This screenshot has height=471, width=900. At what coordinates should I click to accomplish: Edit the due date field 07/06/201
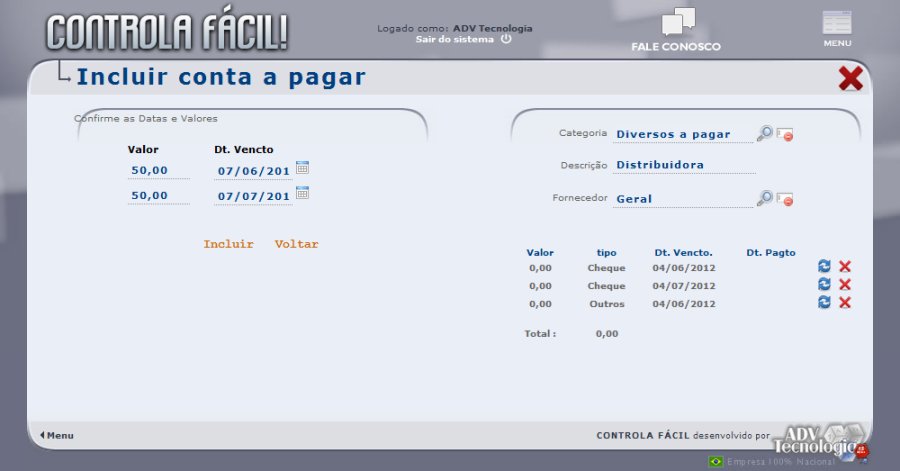pos(254,171)
